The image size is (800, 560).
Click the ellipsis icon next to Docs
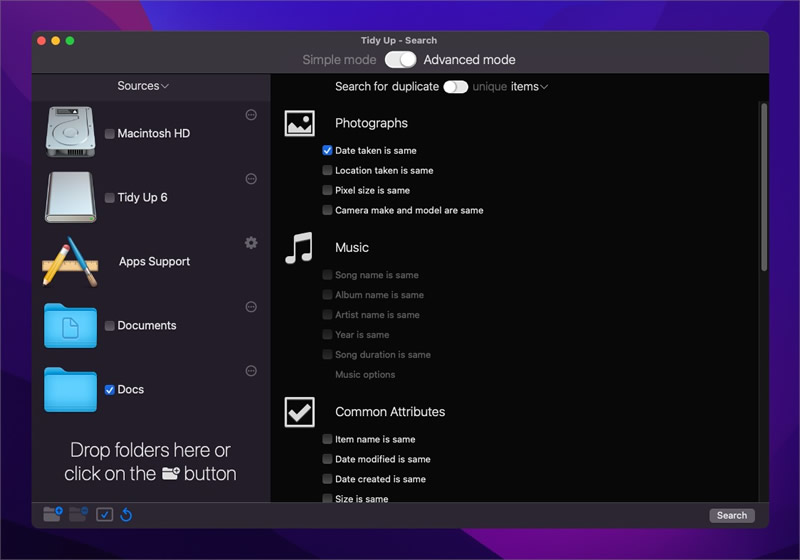coord(251,371)
